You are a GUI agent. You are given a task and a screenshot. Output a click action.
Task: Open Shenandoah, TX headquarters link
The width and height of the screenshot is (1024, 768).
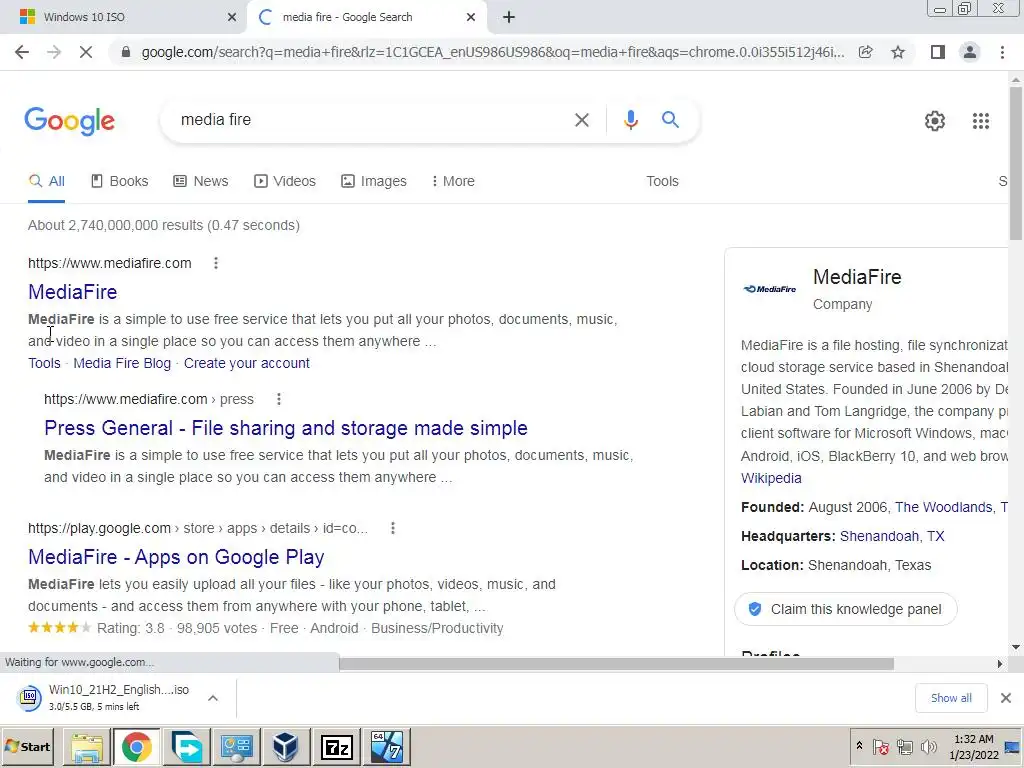click(x=892, y=536)
